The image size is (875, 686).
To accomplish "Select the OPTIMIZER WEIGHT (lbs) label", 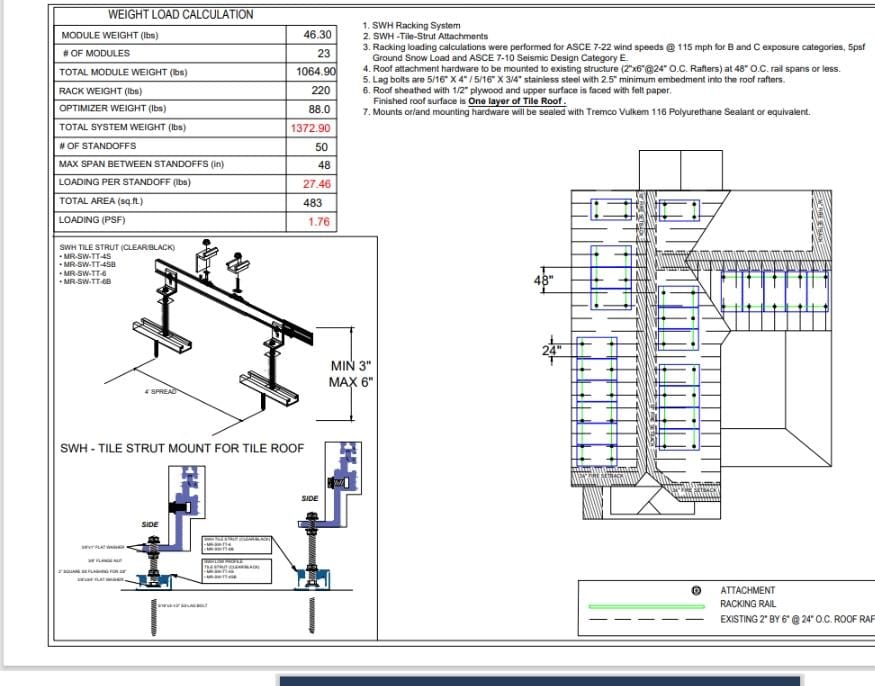I will coord(113,108).
